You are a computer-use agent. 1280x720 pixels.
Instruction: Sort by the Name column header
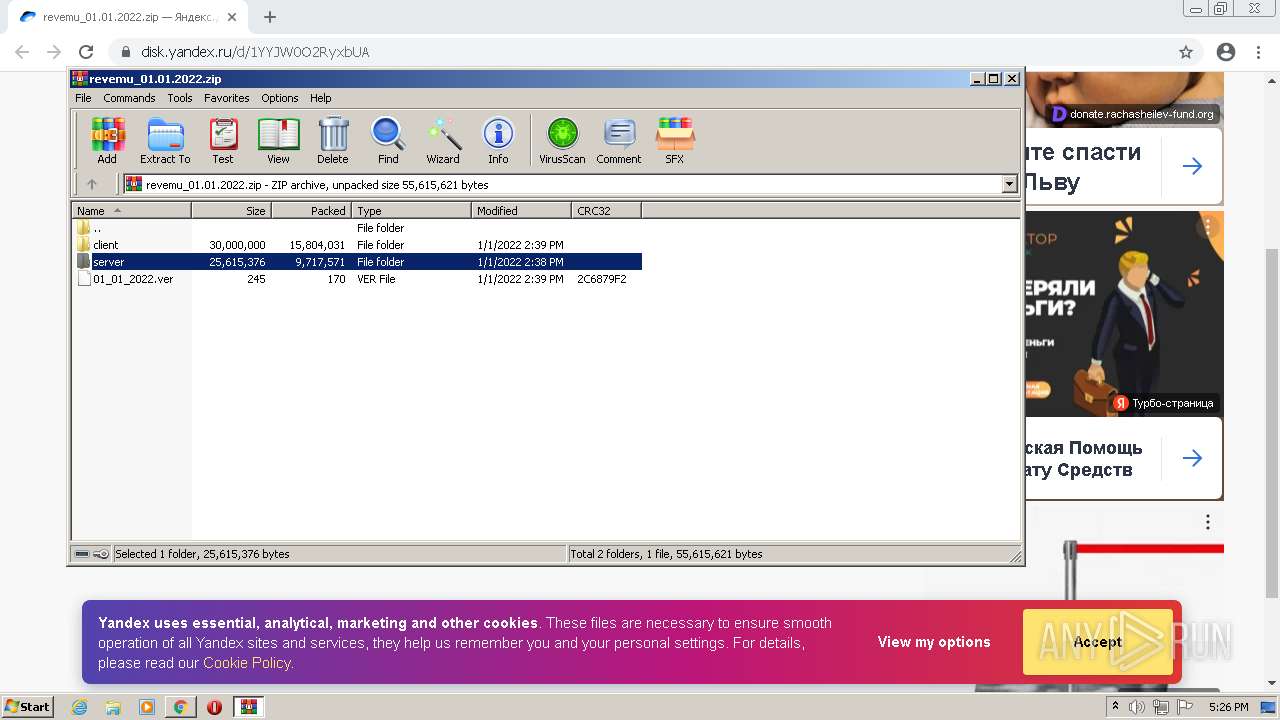(x=131, y=210)
